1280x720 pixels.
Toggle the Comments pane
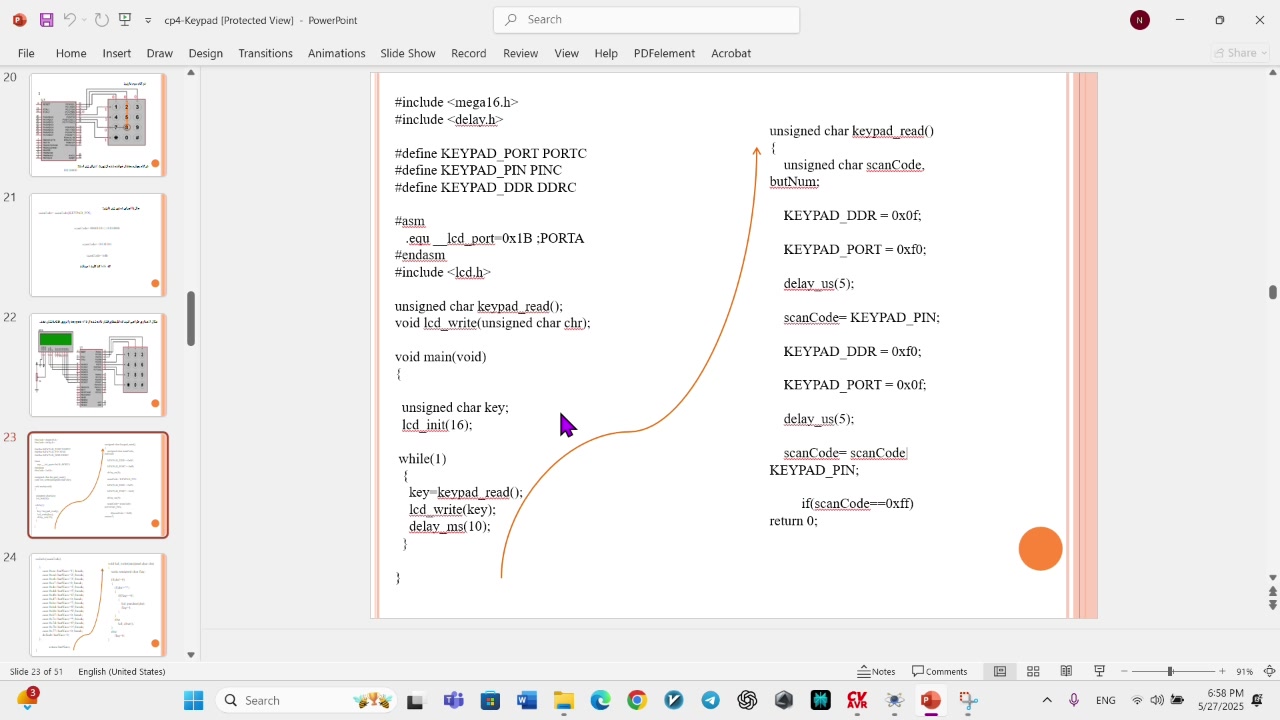[x=939, y=672]
